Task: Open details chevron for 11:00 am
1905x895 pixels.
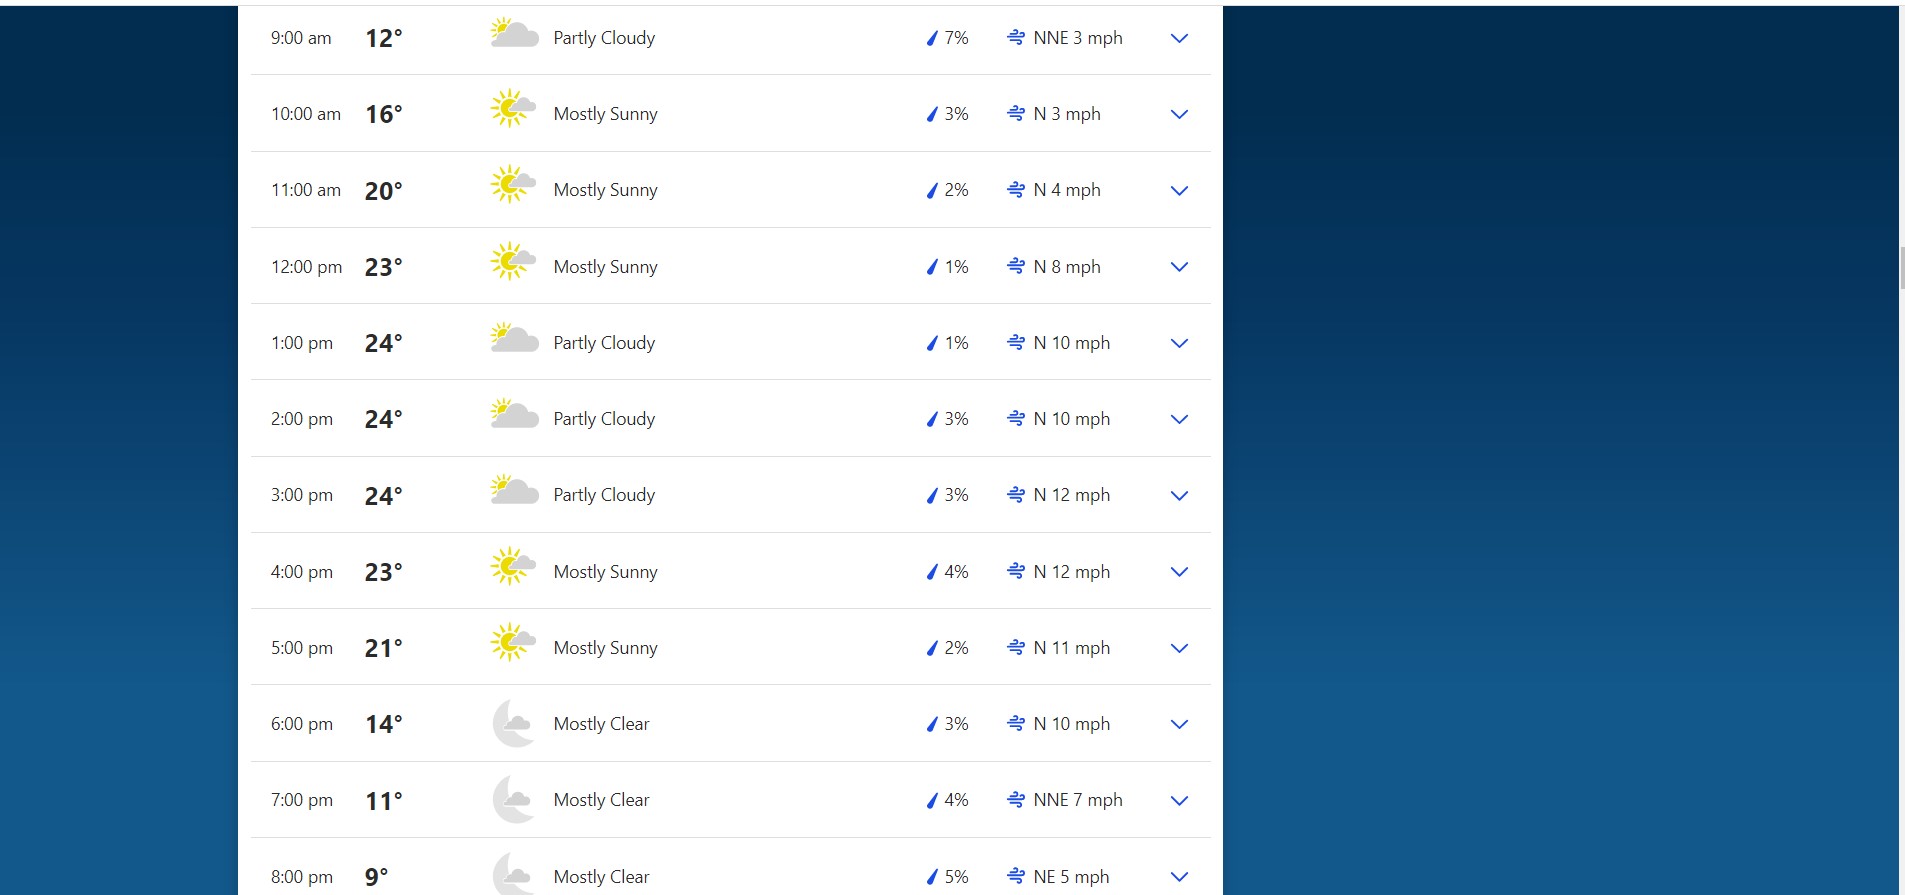Action: (x=1179, y=190)
